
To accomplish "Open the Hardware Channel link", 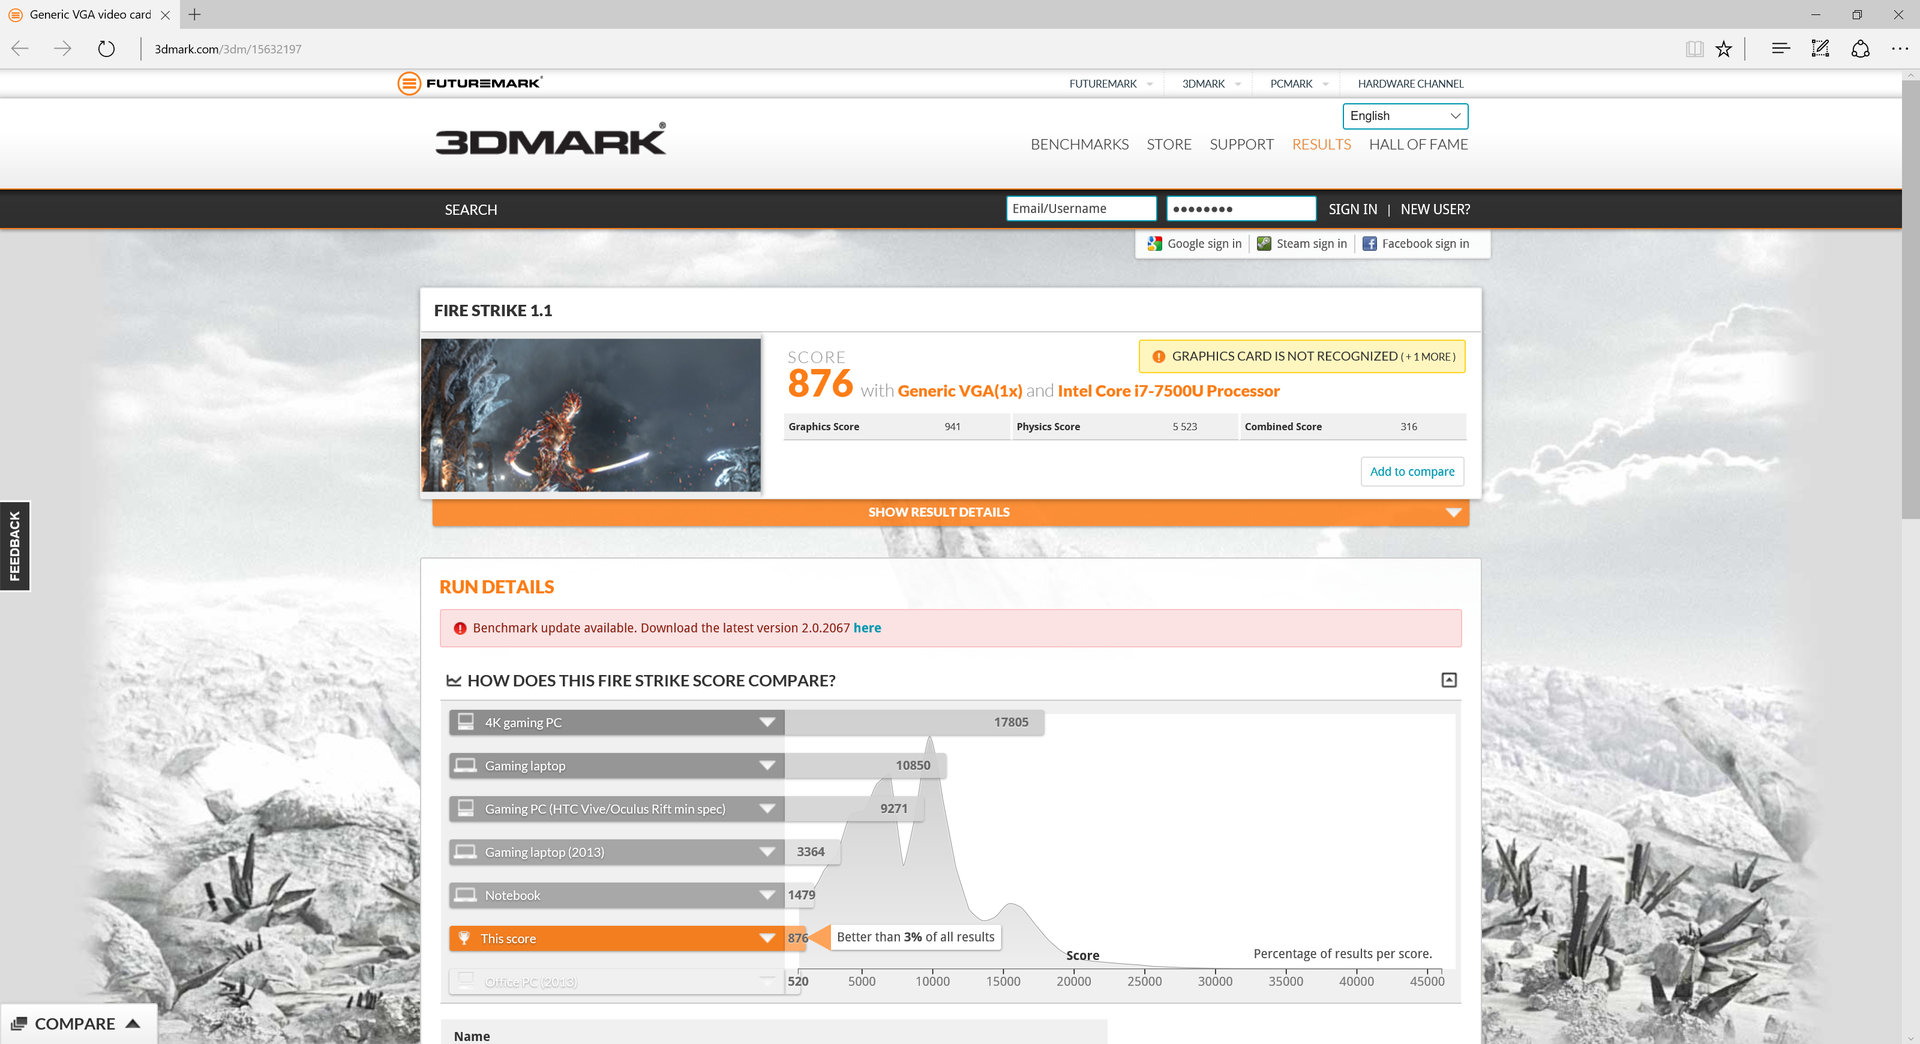I will (x=1410, y=84).
